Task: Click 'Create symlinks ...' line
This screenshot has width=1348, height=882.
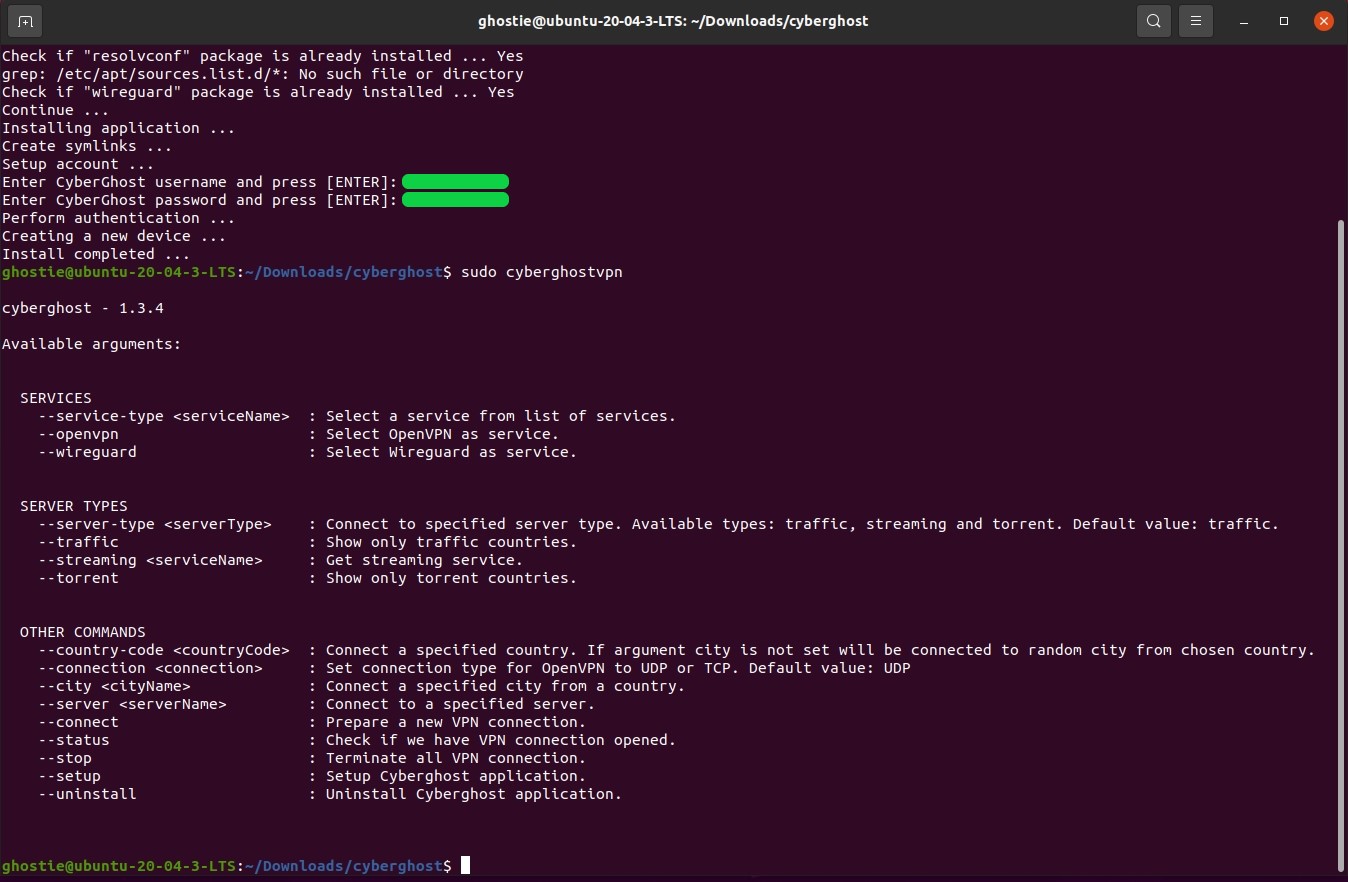Action: [87, 146]
